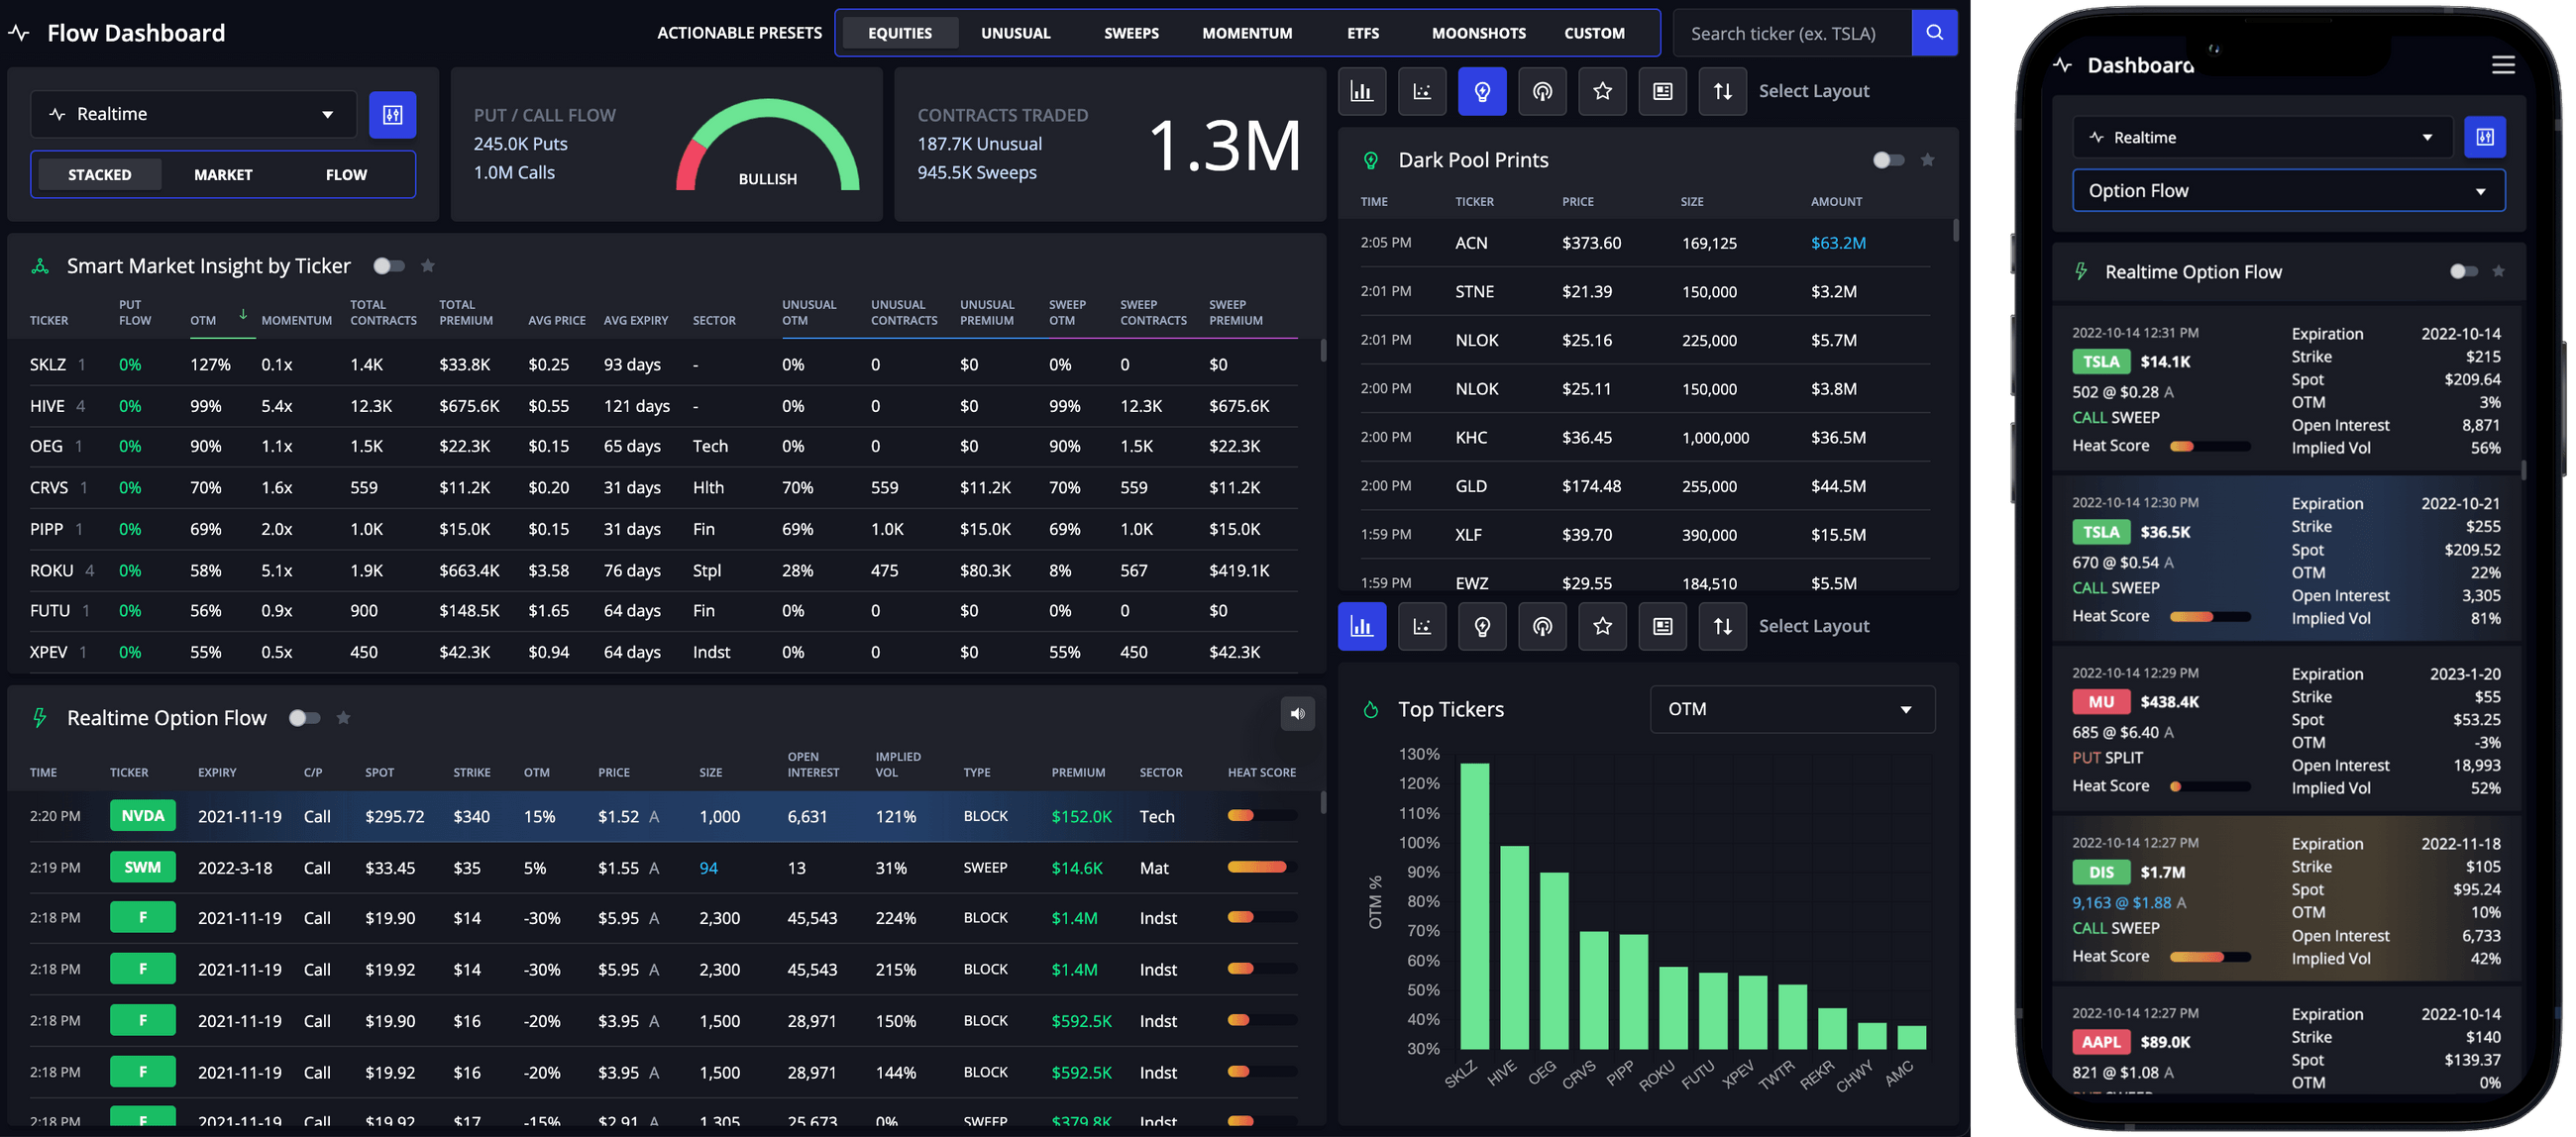Open the Option Flow dropdown on phone

pyautogui.click(x=2288, y=191)
